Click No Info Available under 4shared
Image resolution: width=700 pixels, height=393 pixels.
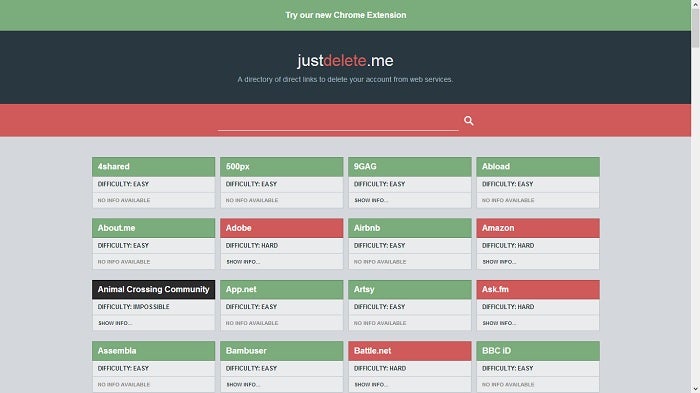click(124, 201)
